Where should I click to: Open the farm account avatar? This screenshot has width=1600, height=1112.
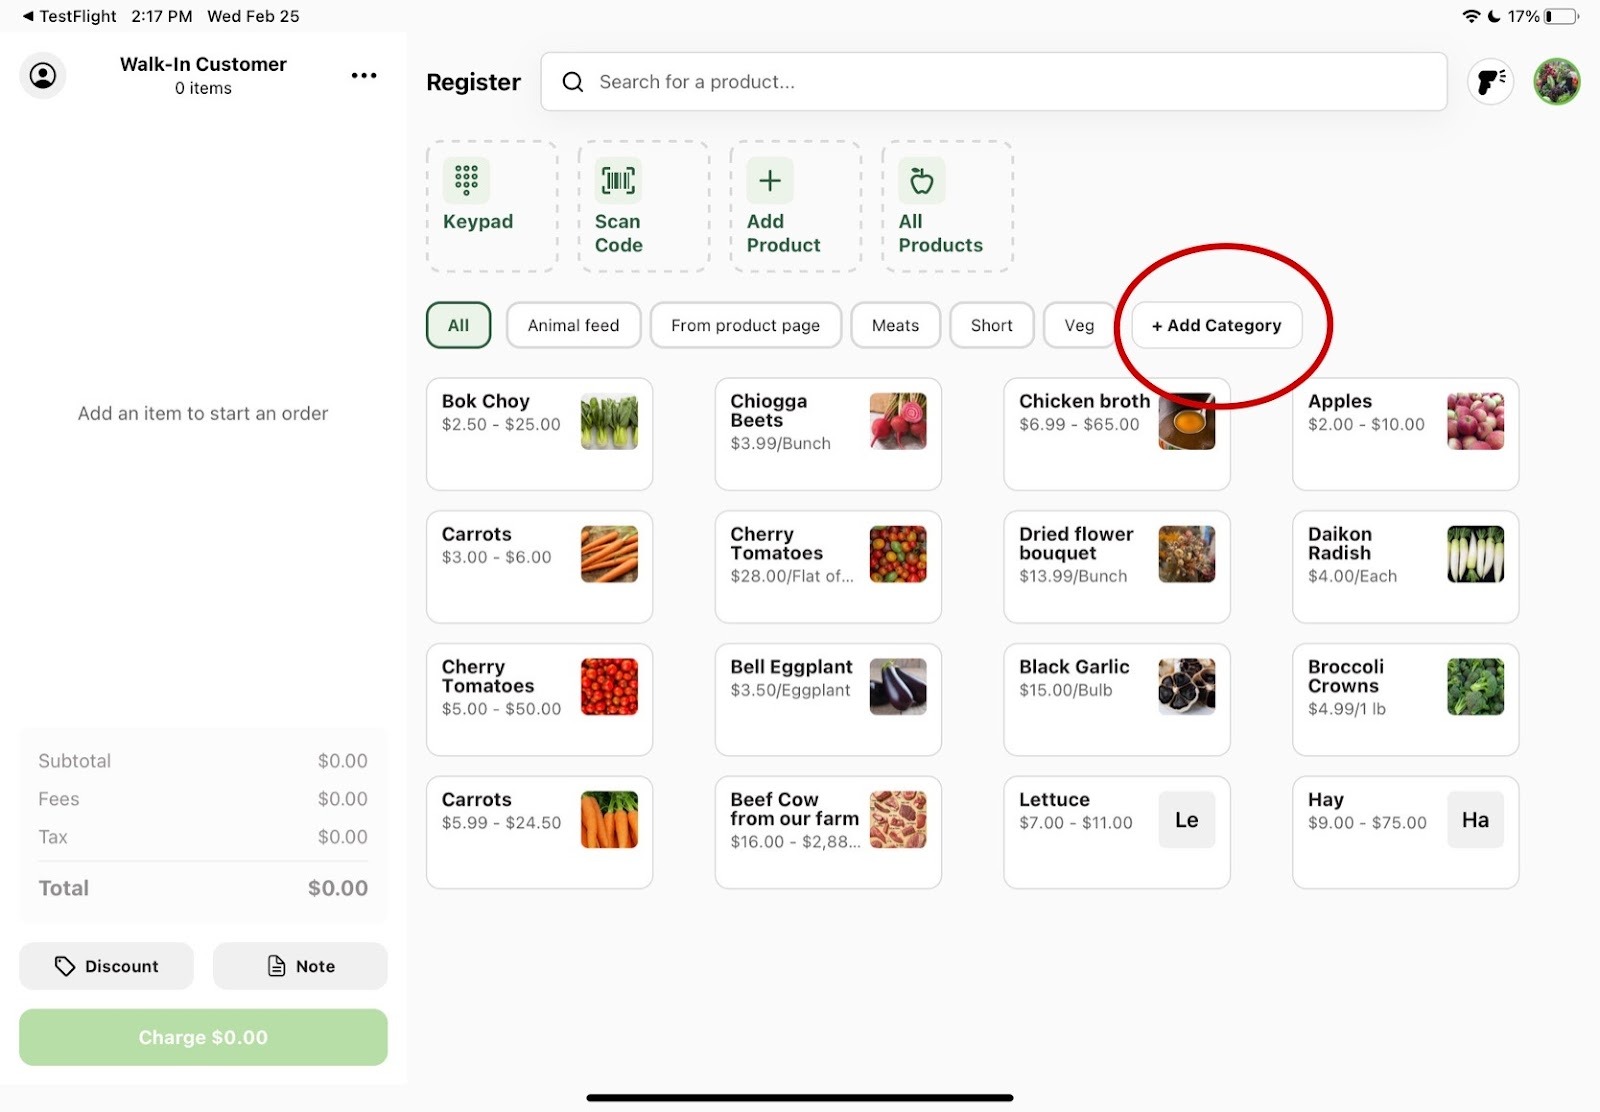click(x=1556, y=82)
